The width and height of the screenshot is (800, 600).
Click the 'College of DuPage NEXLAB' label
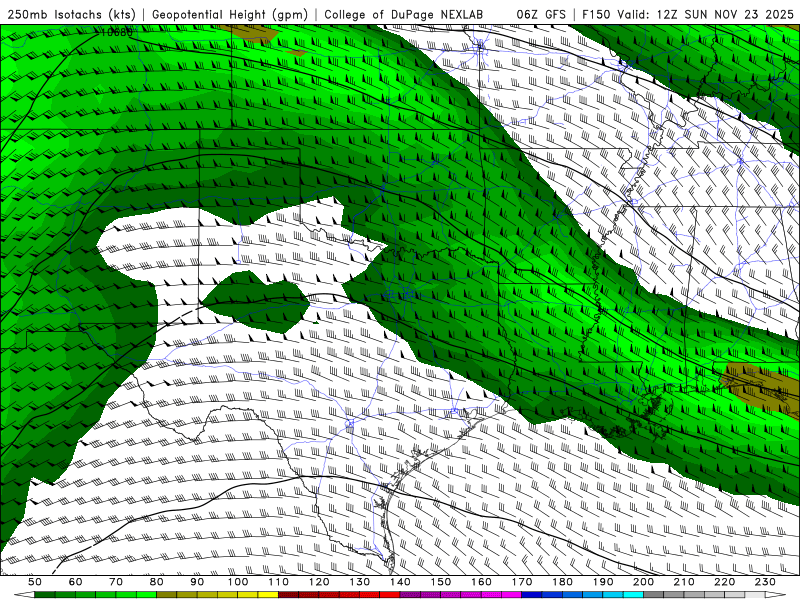pyautogui.click(x=403, y=14)
